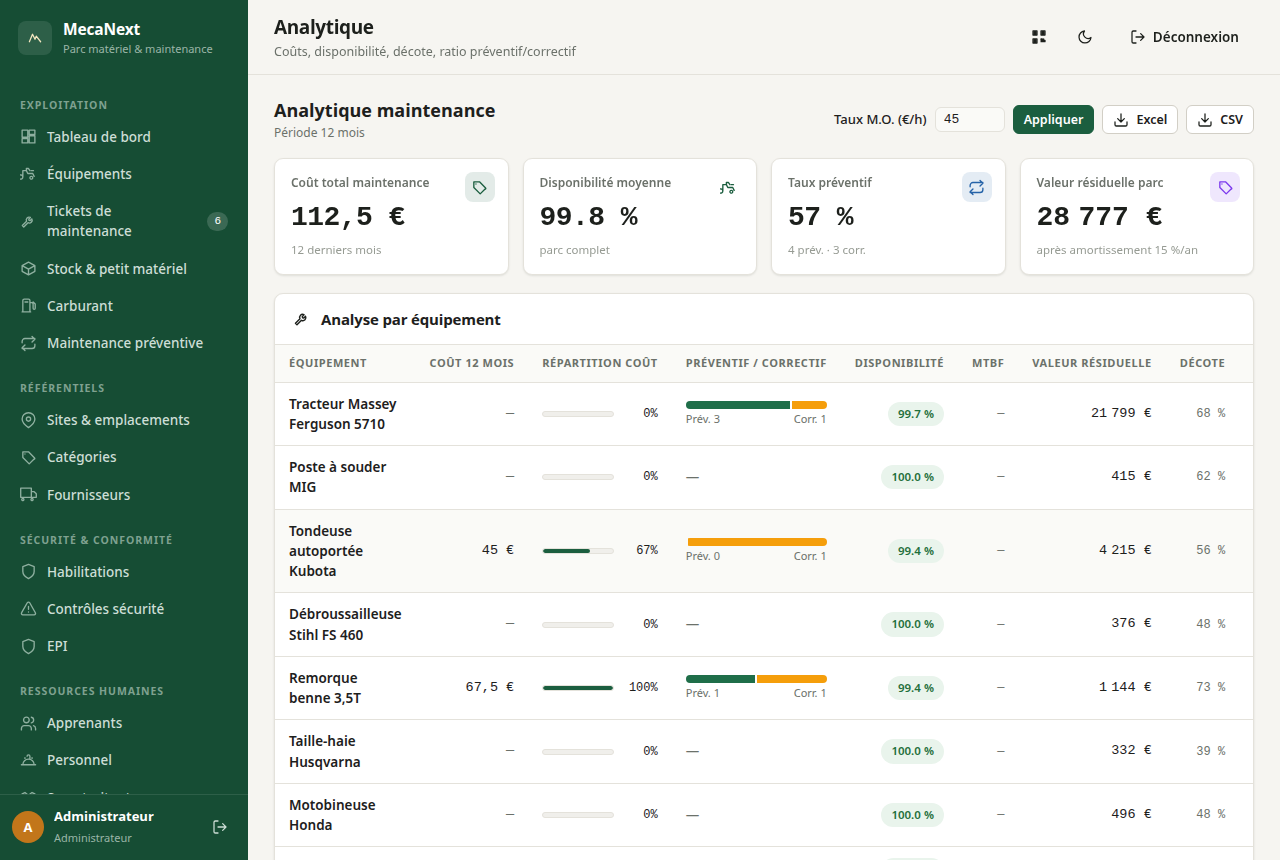Open the Apprenants page
The width and height of the screenshot is (1280, 860).
pos(124,723)
